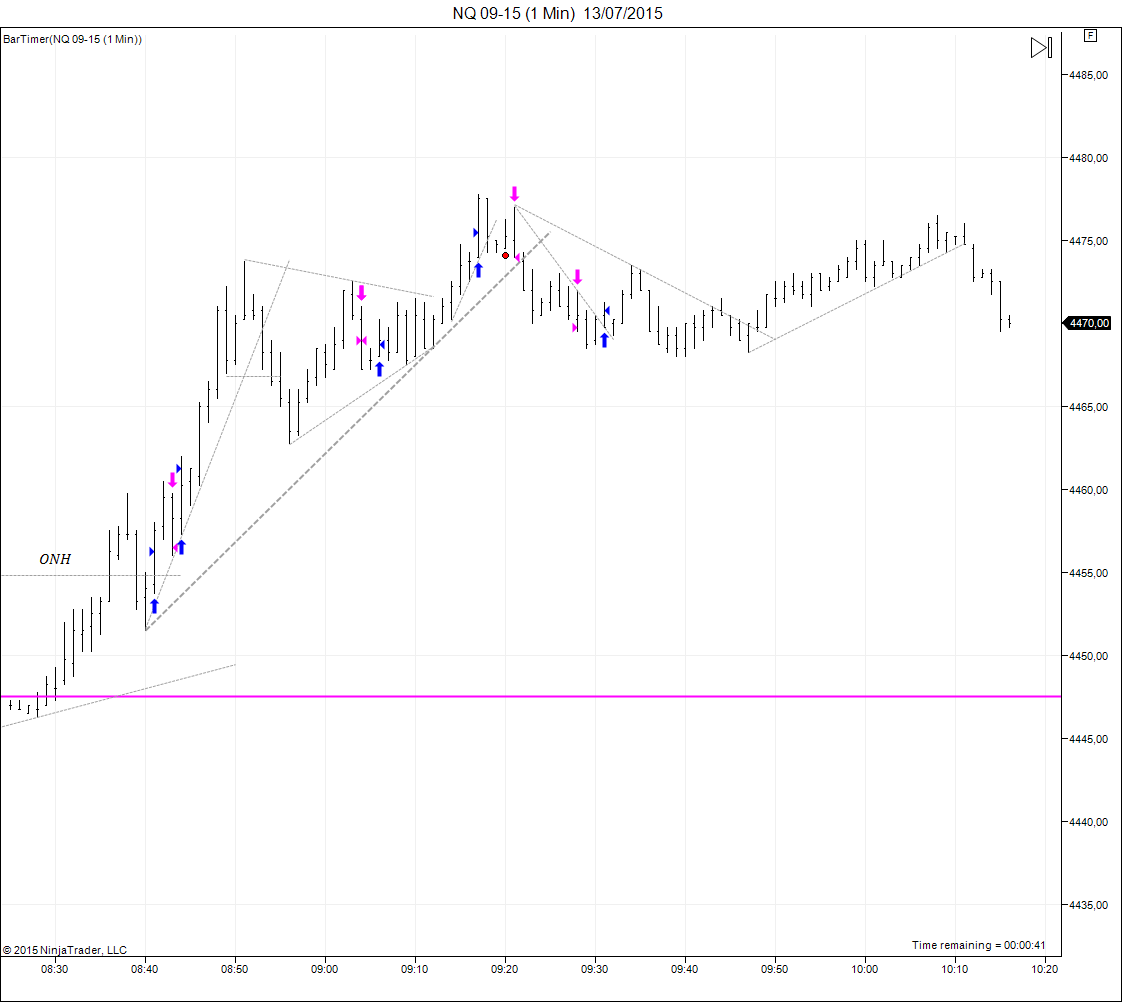Click the 4445,00 price axis label
This screenshot has width=1122, height=1002.
tap(1088, 739)
